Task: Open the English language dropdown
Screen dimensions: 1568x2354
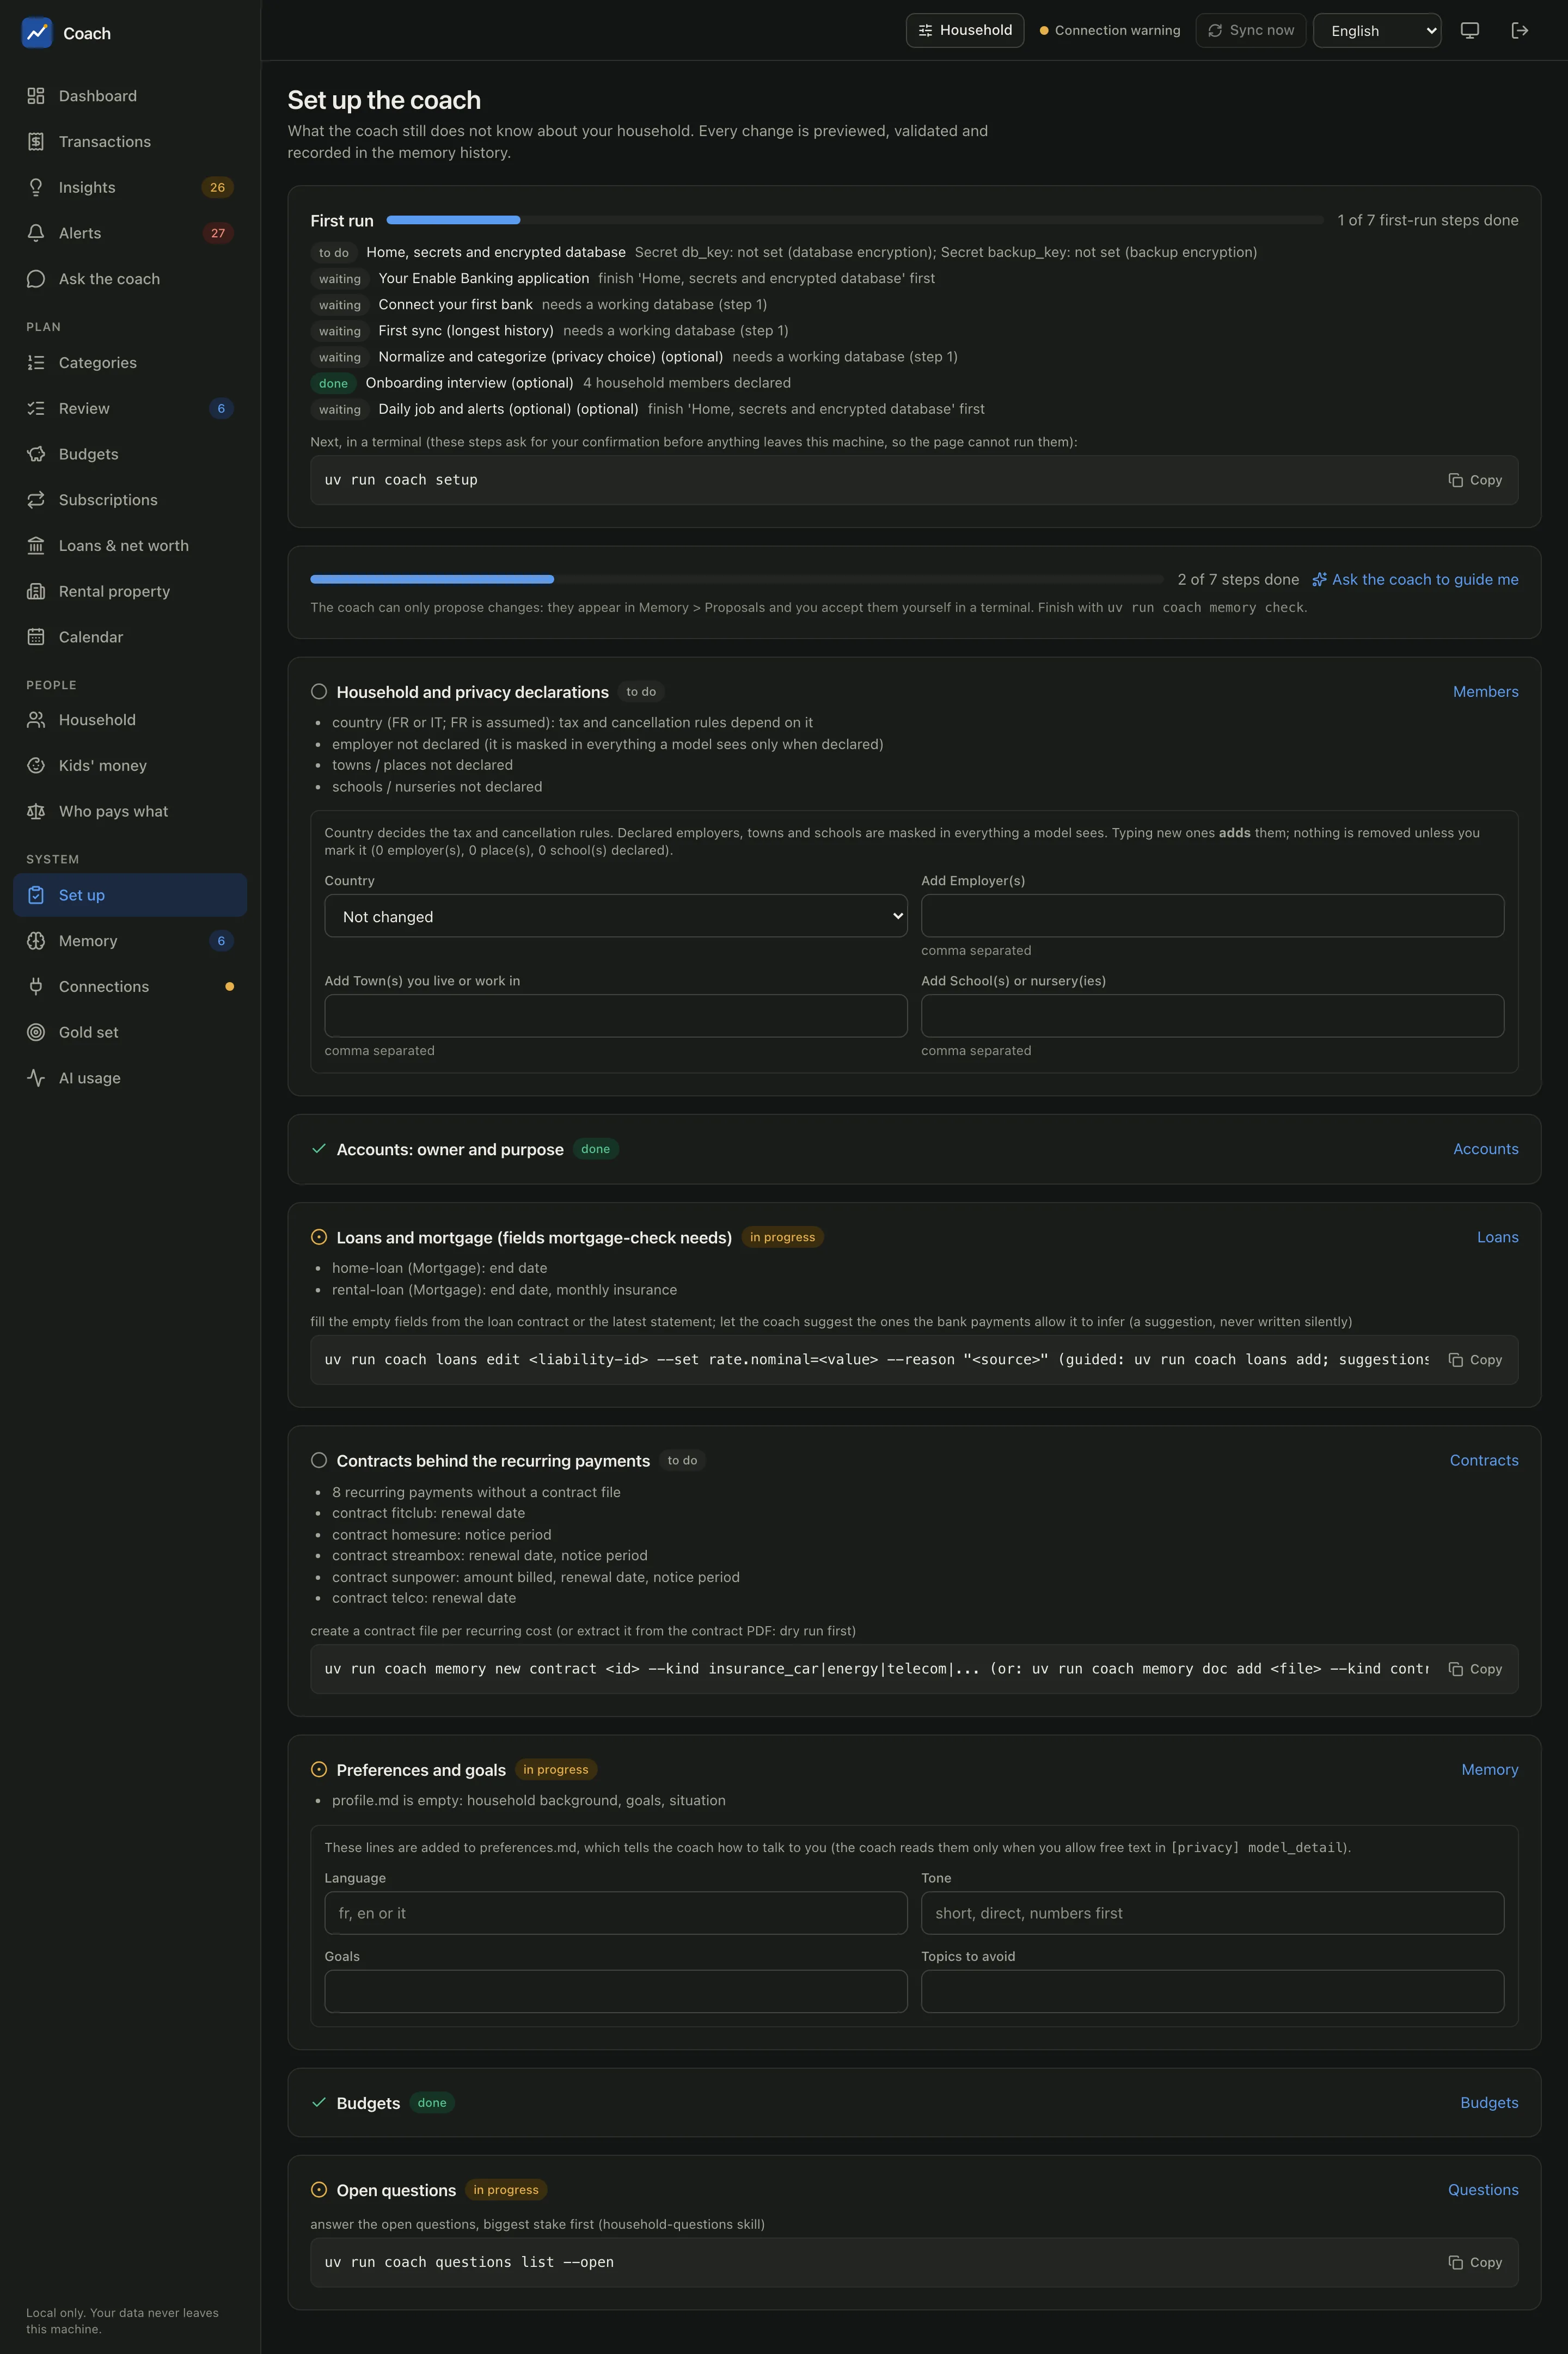Action: click(x=1377, y=31)
